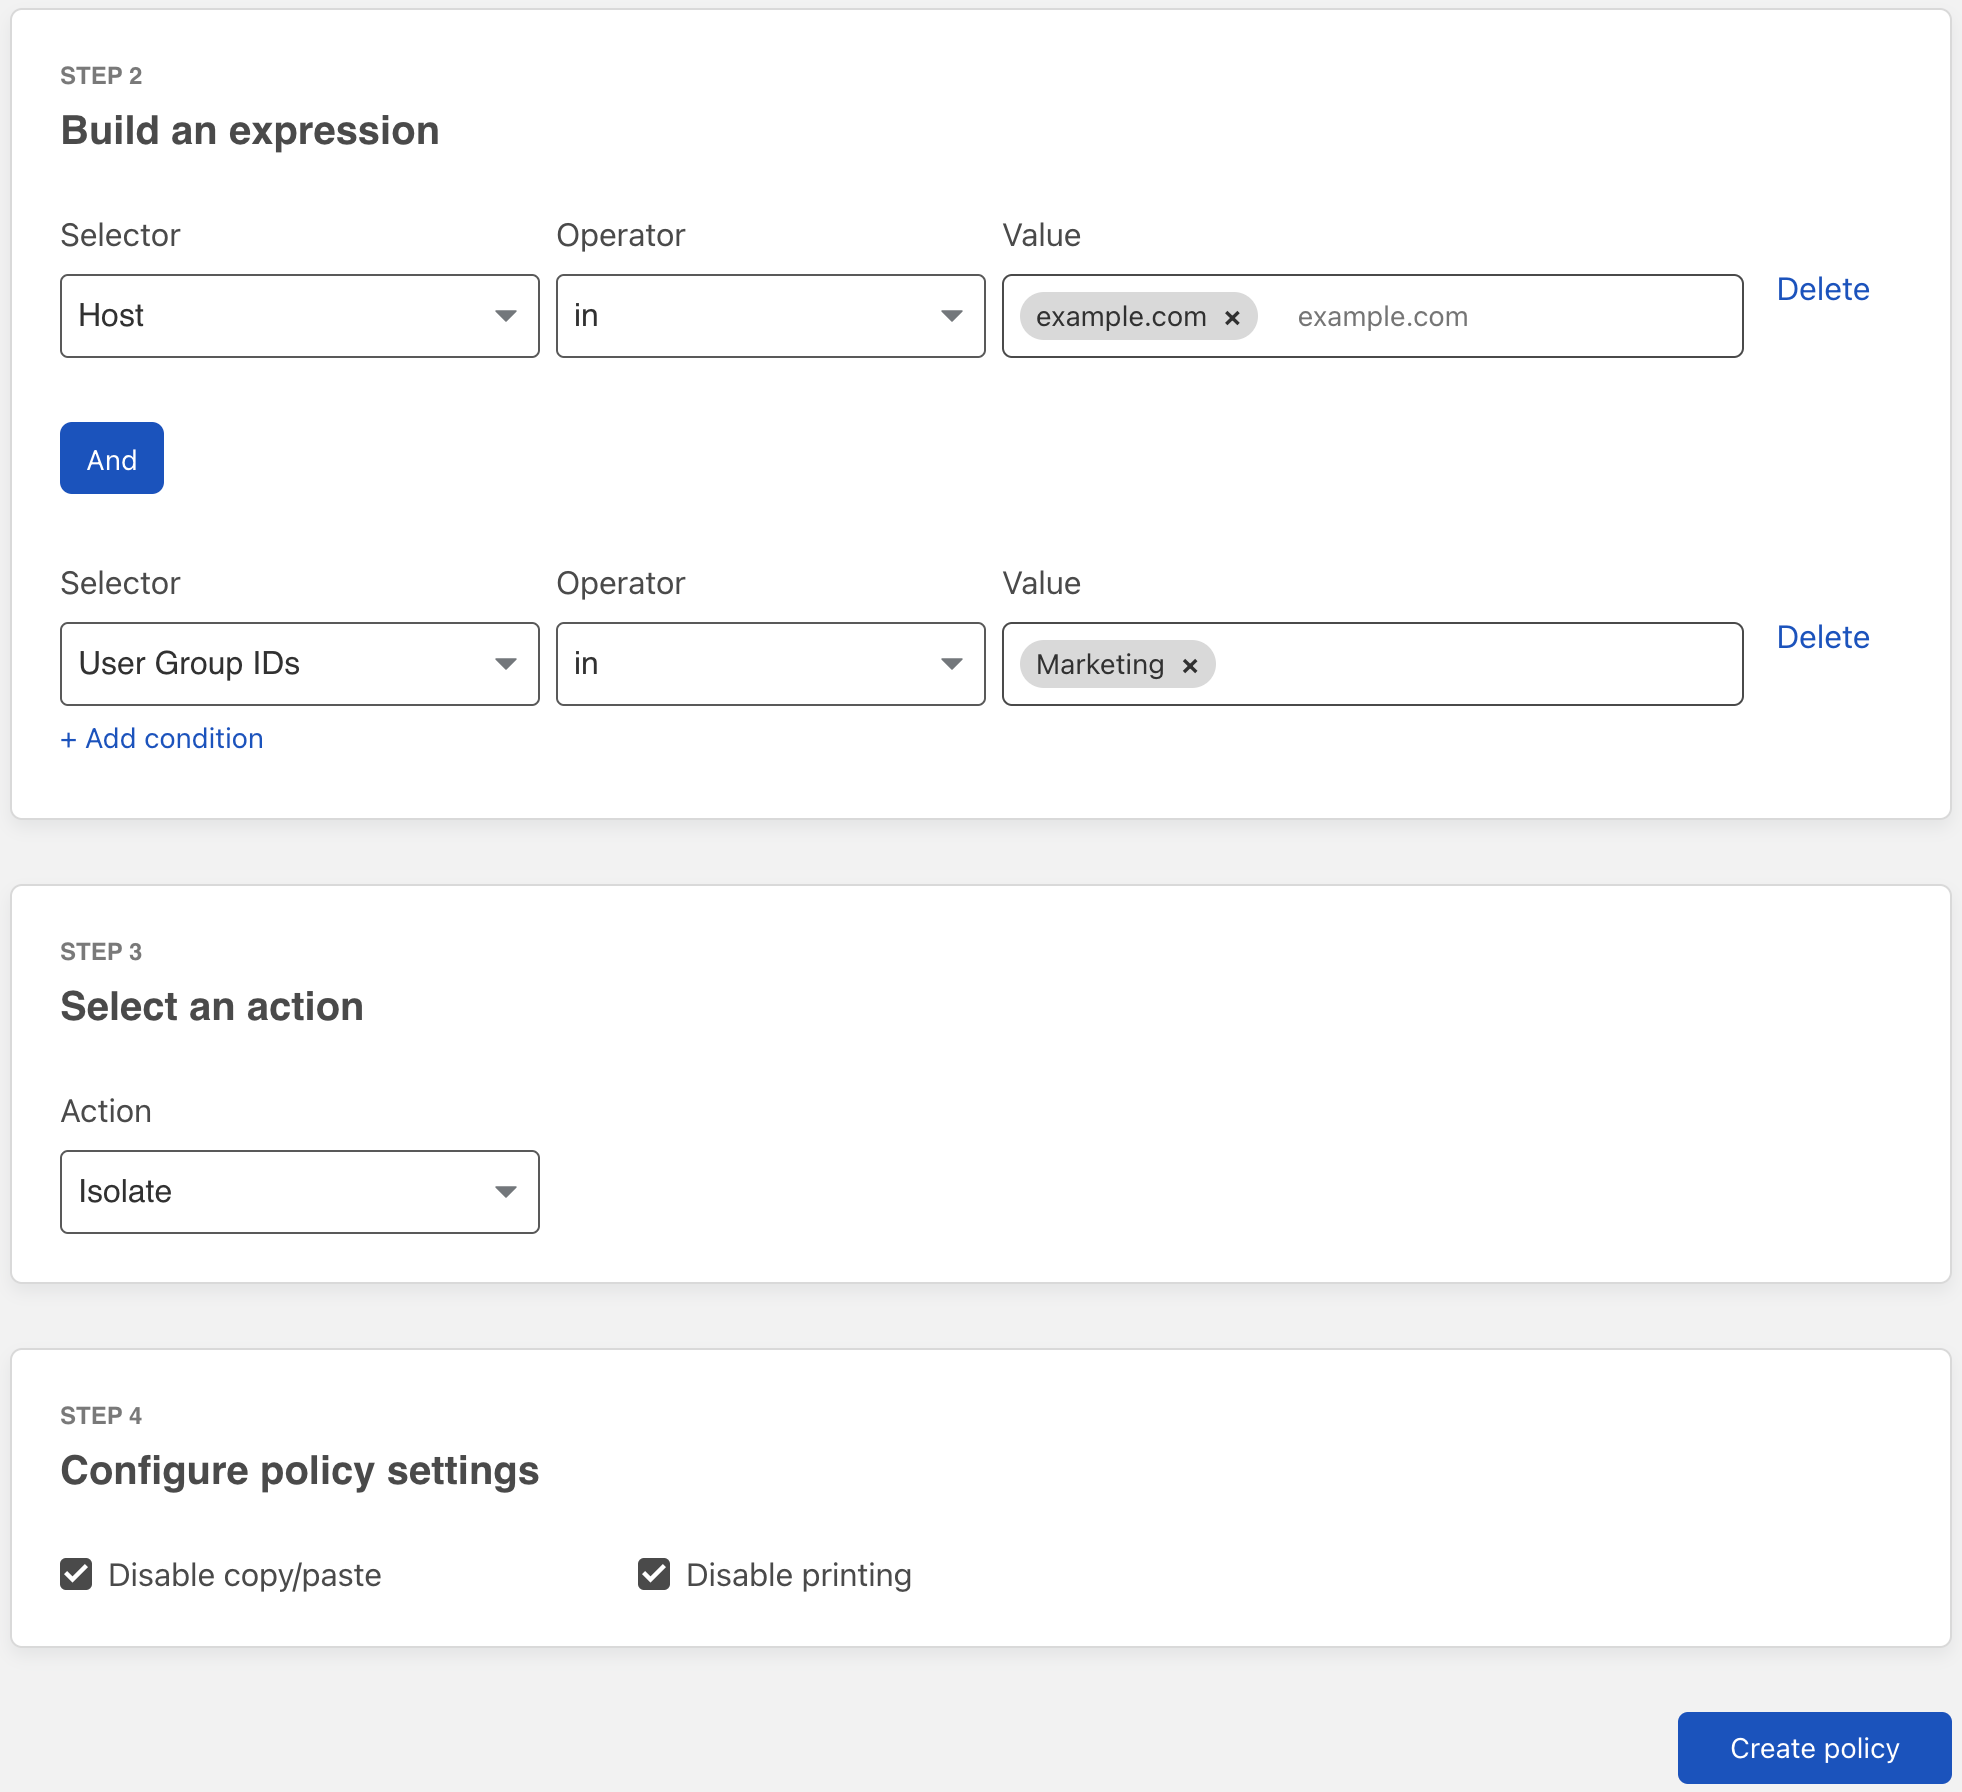Viewport: 1962px width, 1792px height.
Task: Enable the Disable copy/paste setting
Action: (73, 1573)
